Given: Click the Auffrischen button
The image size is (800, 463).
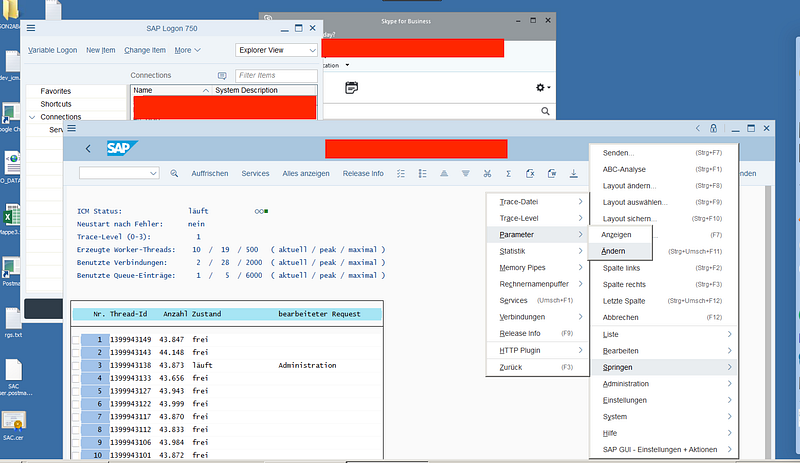Looking at the screenshot, I should point(210,174).
